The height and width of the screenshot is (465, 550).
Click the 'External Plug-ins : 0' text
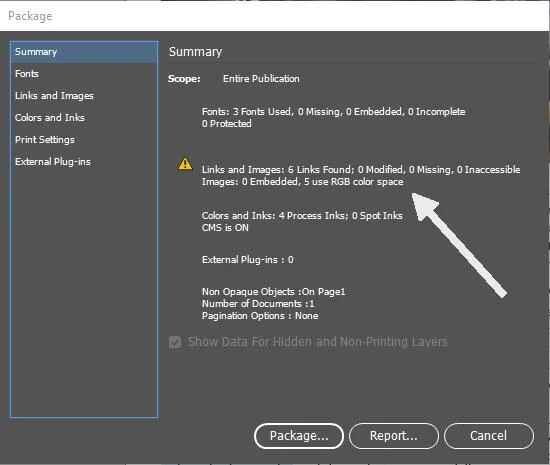pos(248,260)
